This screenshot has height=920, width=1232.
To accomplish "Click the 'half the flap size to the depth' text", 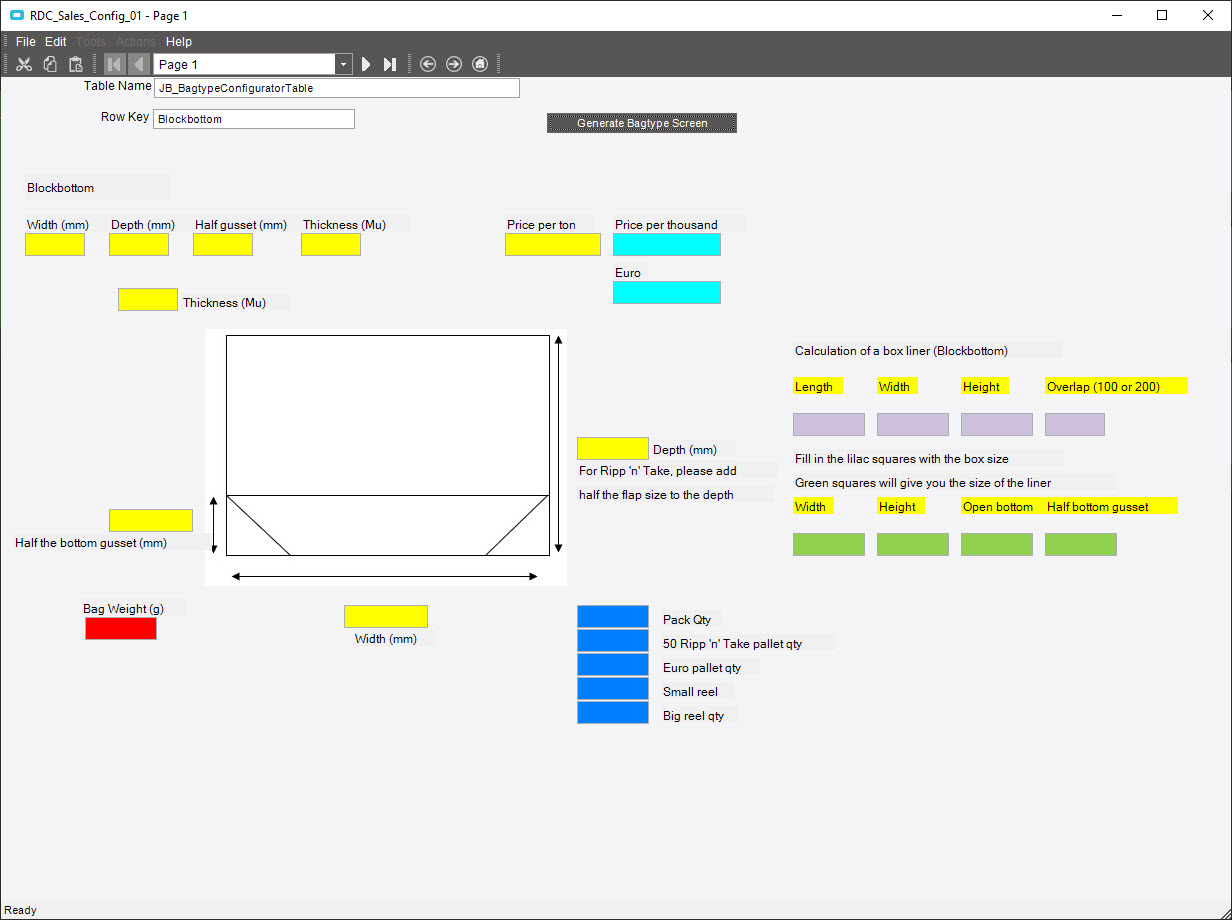I will [x=656, y=495].
